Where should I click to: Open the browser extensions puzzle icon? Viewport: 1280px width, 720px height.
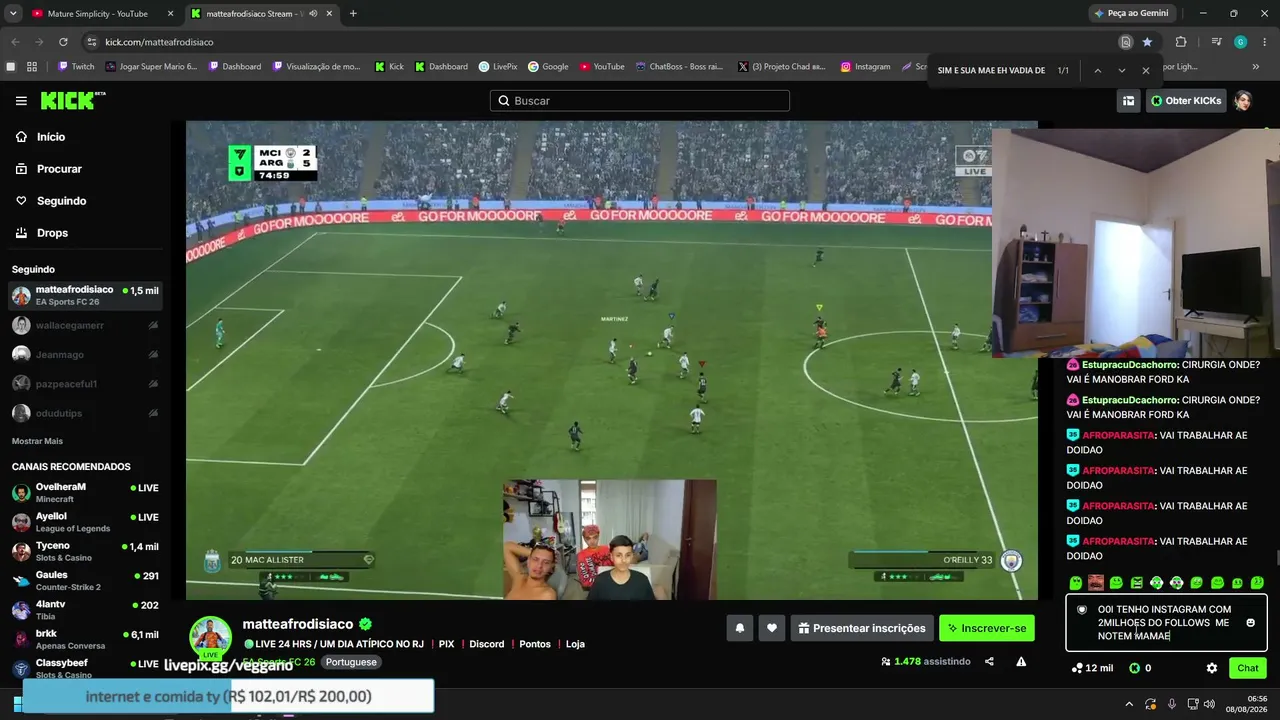pos(1181,42)
